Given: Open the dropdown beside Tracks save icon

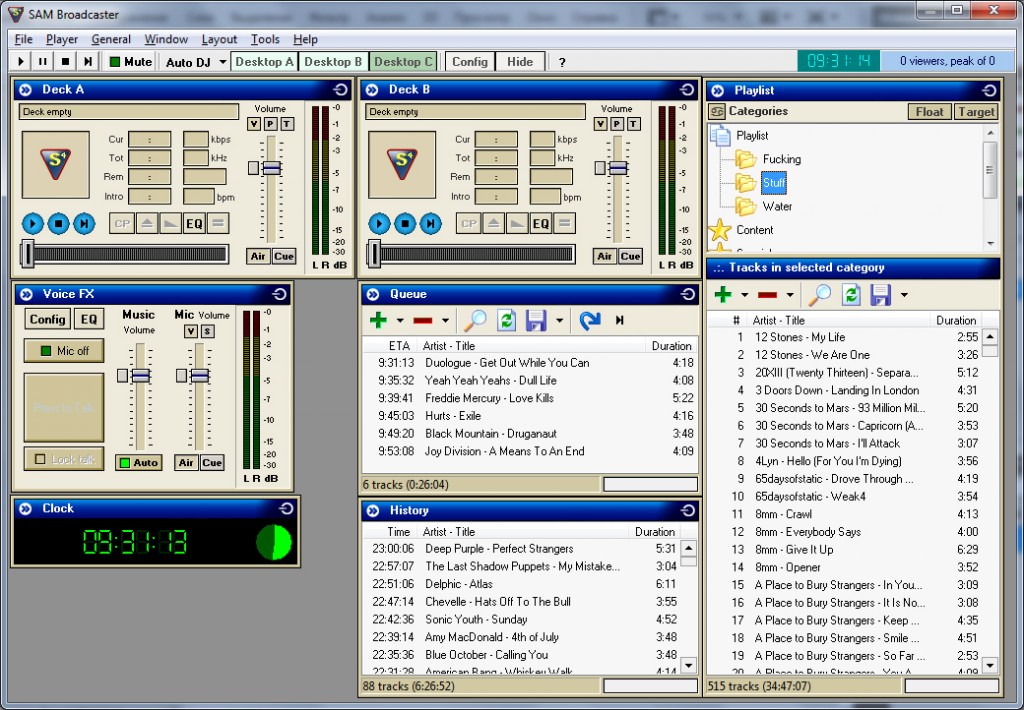Looking at the screenshot, I should pos(904,295).
